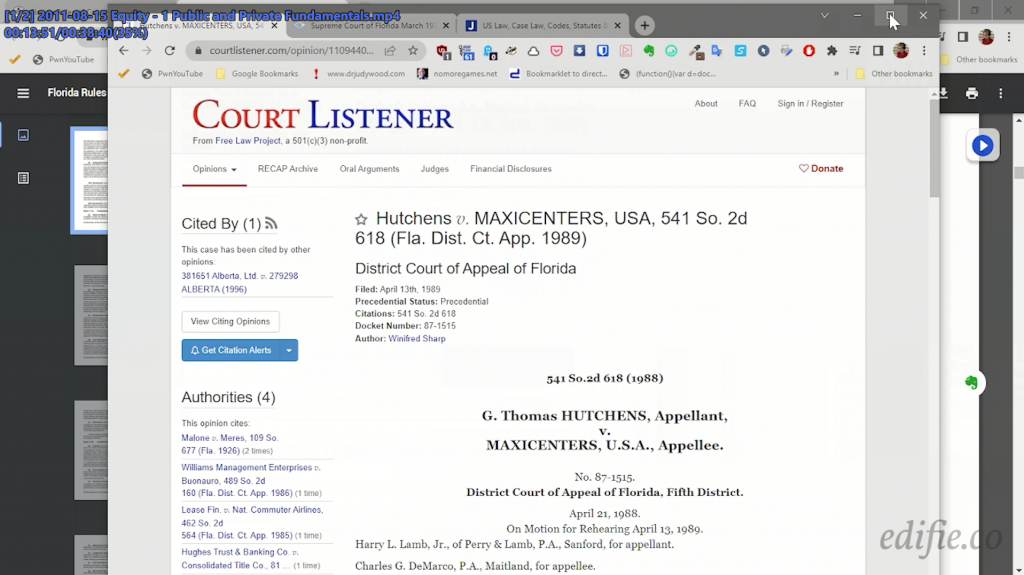Viewport: 1024px width, 575px height.
Task: Open the tab search chevron in title bar
Action: click(x=825, y=15)
